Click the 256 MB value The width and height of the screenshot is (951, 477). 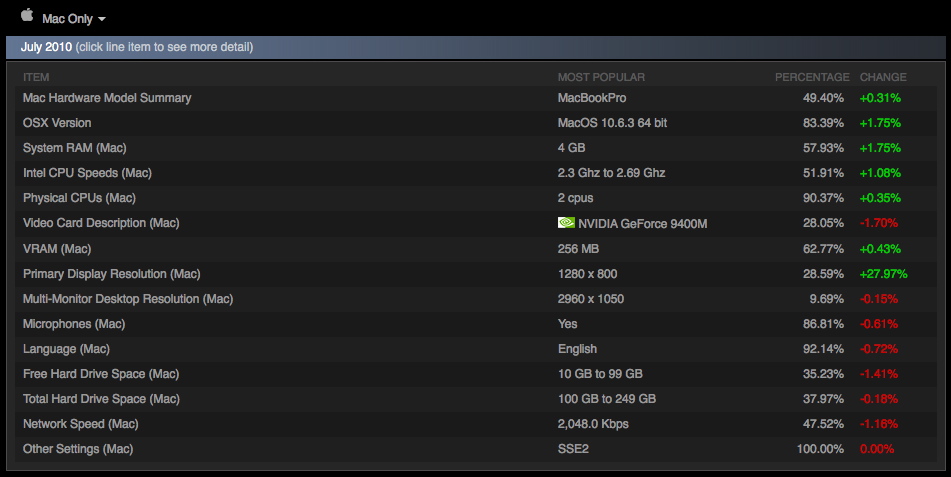click(579, 249)
